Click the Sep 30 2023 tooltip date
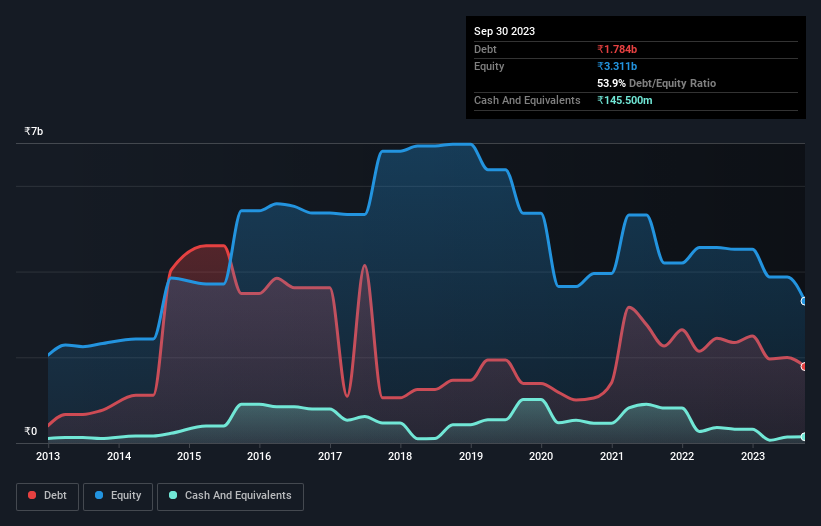The height and width of the screenshot is (526, 821). (504, 31)
